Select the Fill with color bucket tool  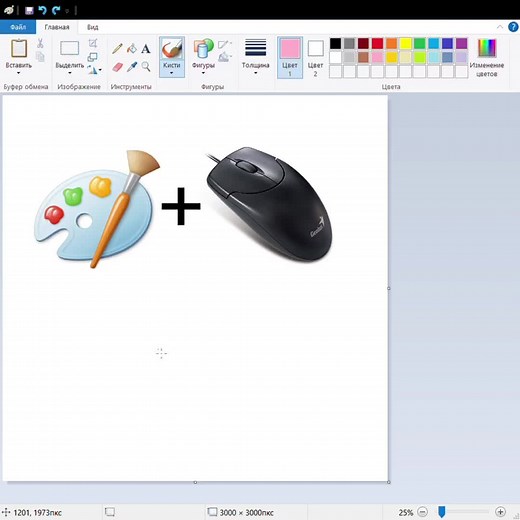pyautogui.click(x=132, y=49)
